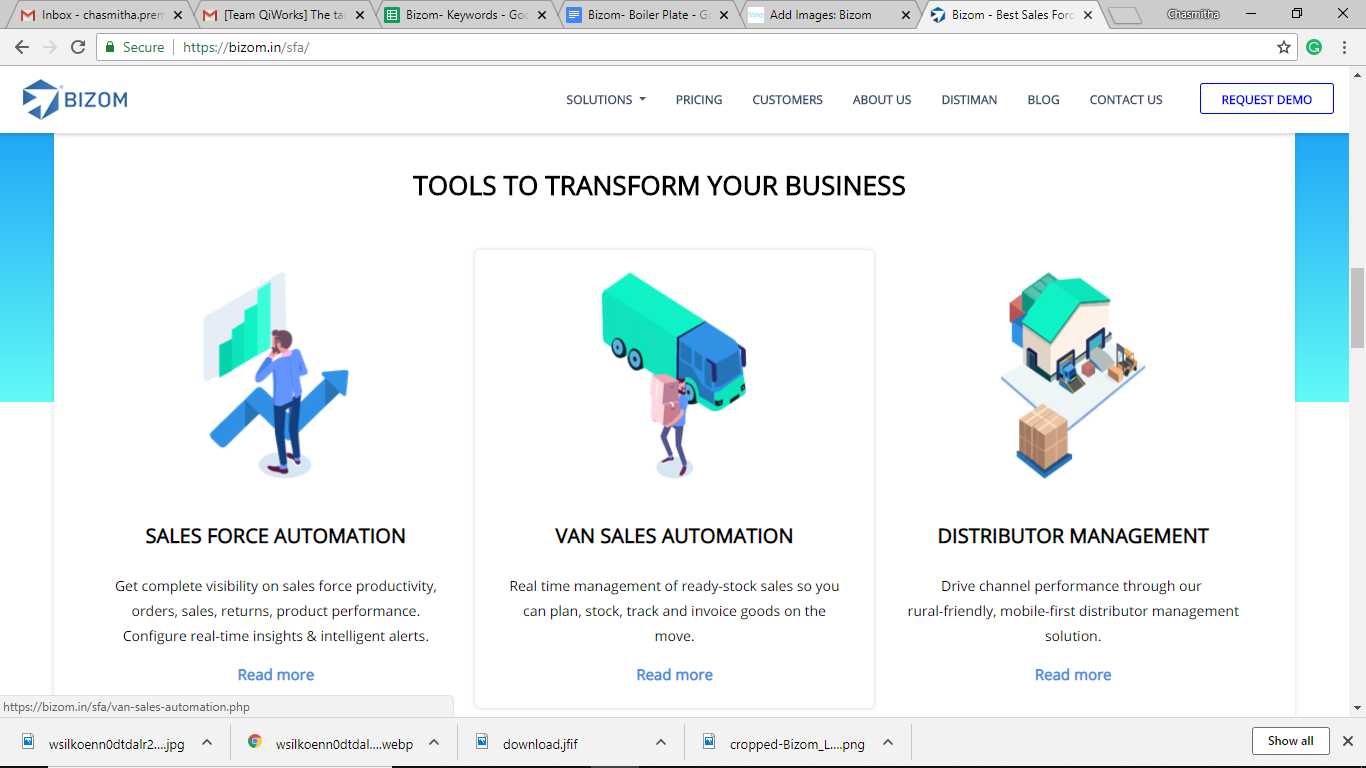Expand options for cropped-Bizom png download
Image resolution: width=1366 pixels, height=768 pixels.
(x=888, y=742)
